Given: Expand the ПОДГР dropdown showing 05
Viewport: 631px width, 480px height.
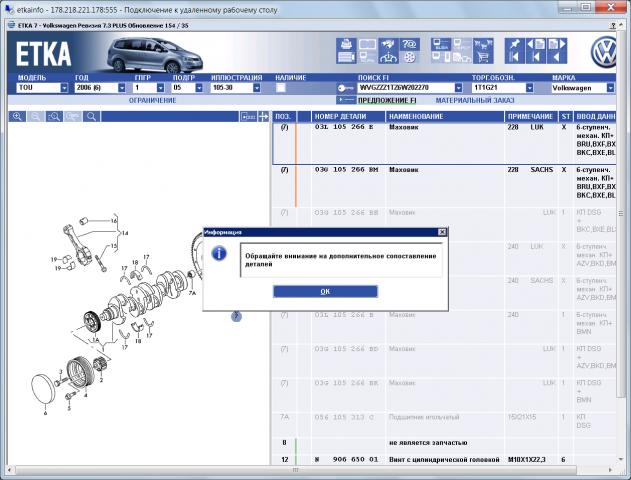Looking at the screenshot, I should point(199,88).
